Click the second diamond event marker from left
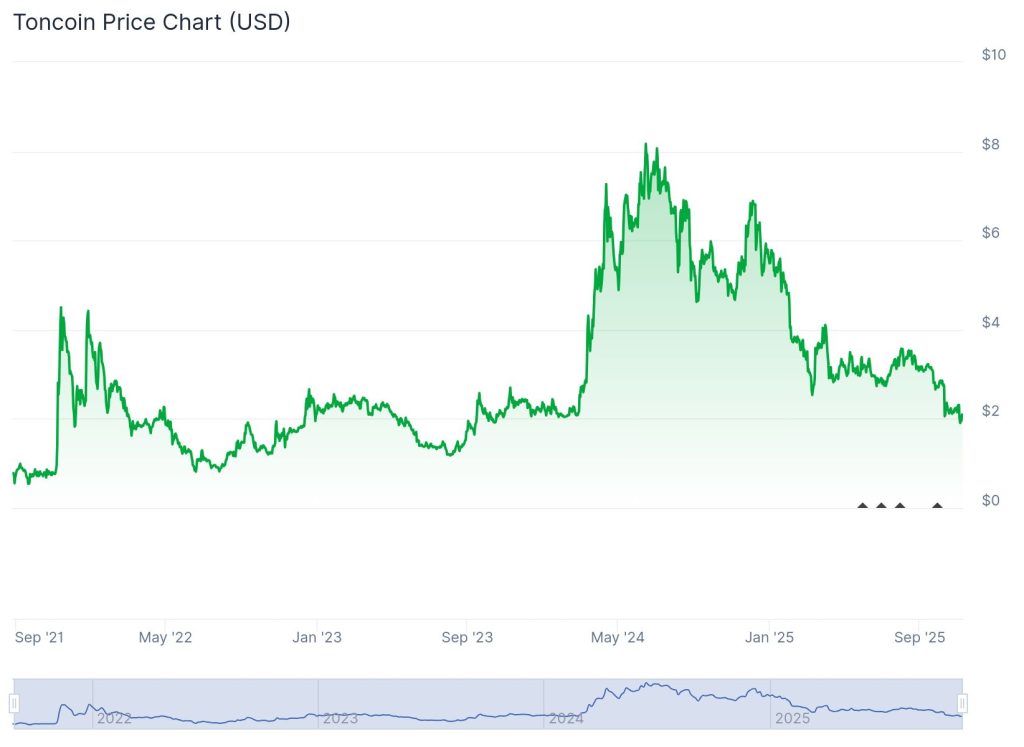Screen dimensions: 1024x747 tap(881, 506)
